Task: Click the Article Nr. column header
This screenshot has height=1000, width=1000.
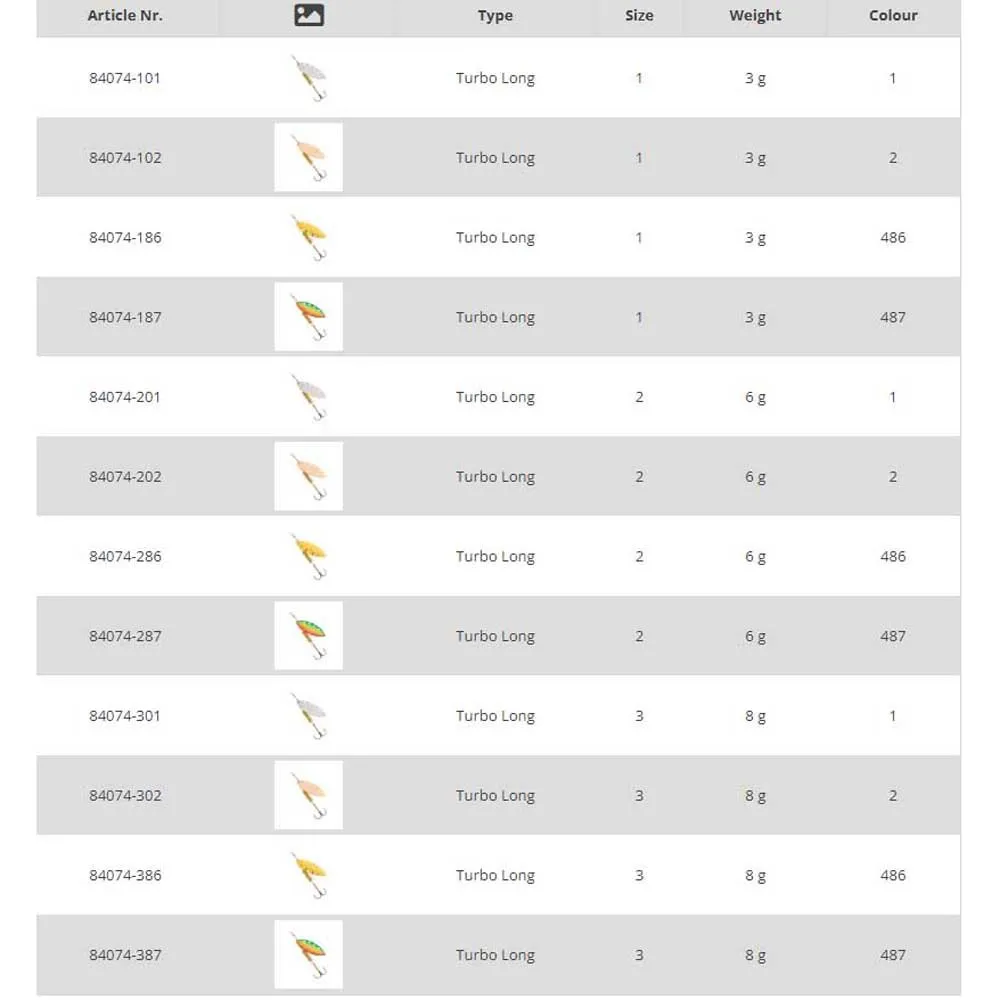Action: 125,15
